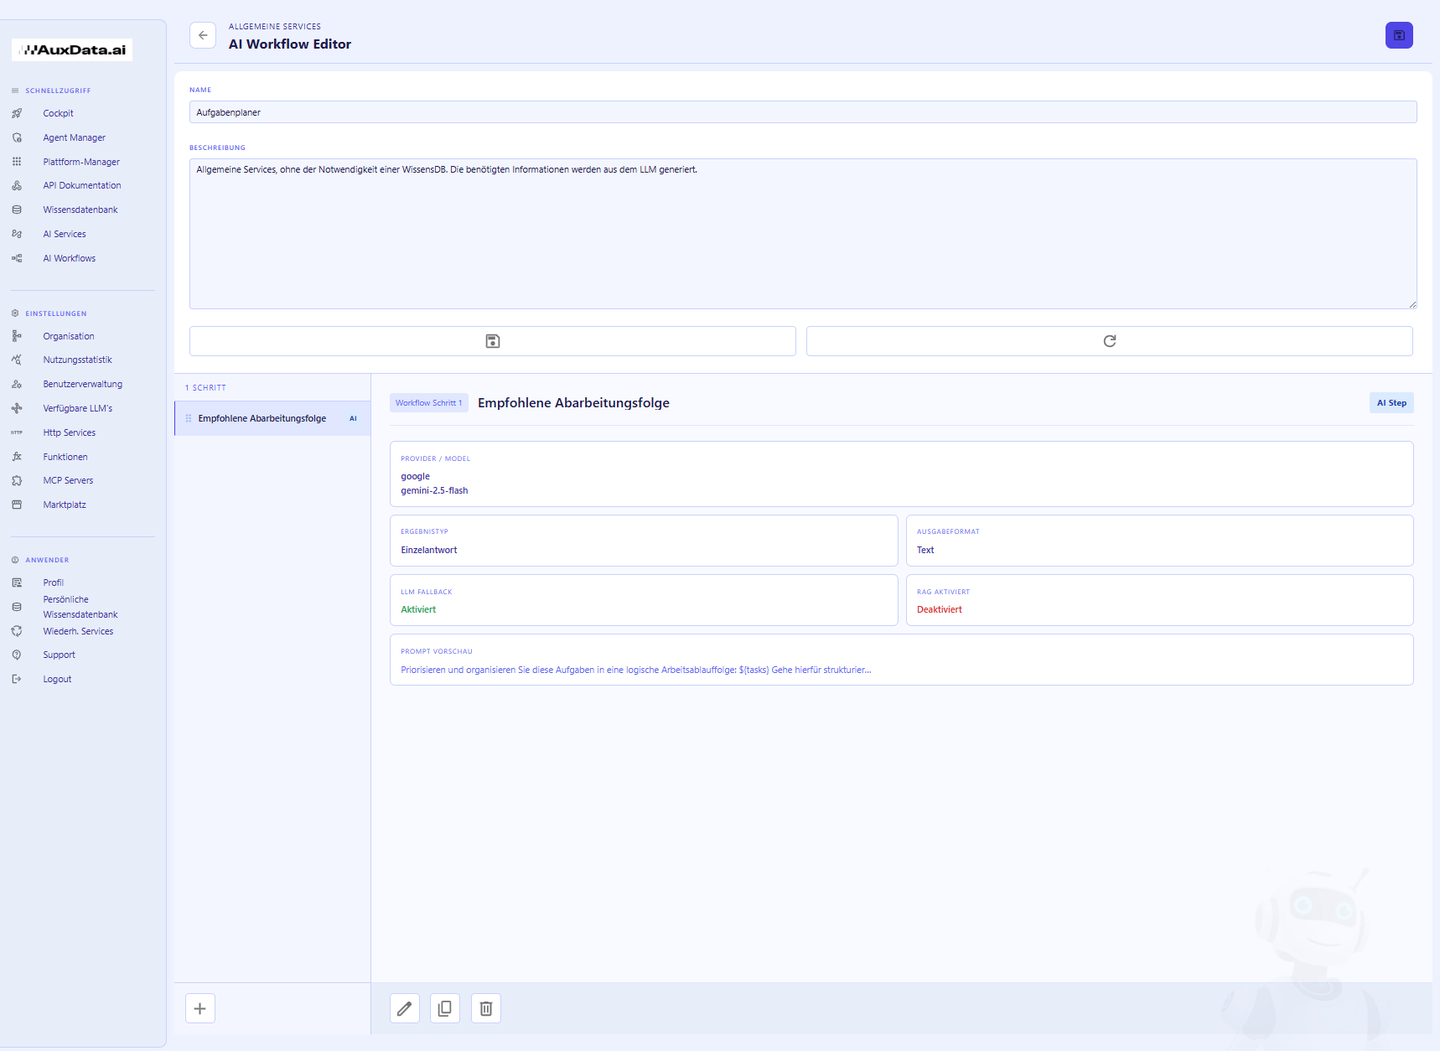1440x1051 pixels.
Task: Click the purple save icon top right
Action: [x=1399, y=35]
